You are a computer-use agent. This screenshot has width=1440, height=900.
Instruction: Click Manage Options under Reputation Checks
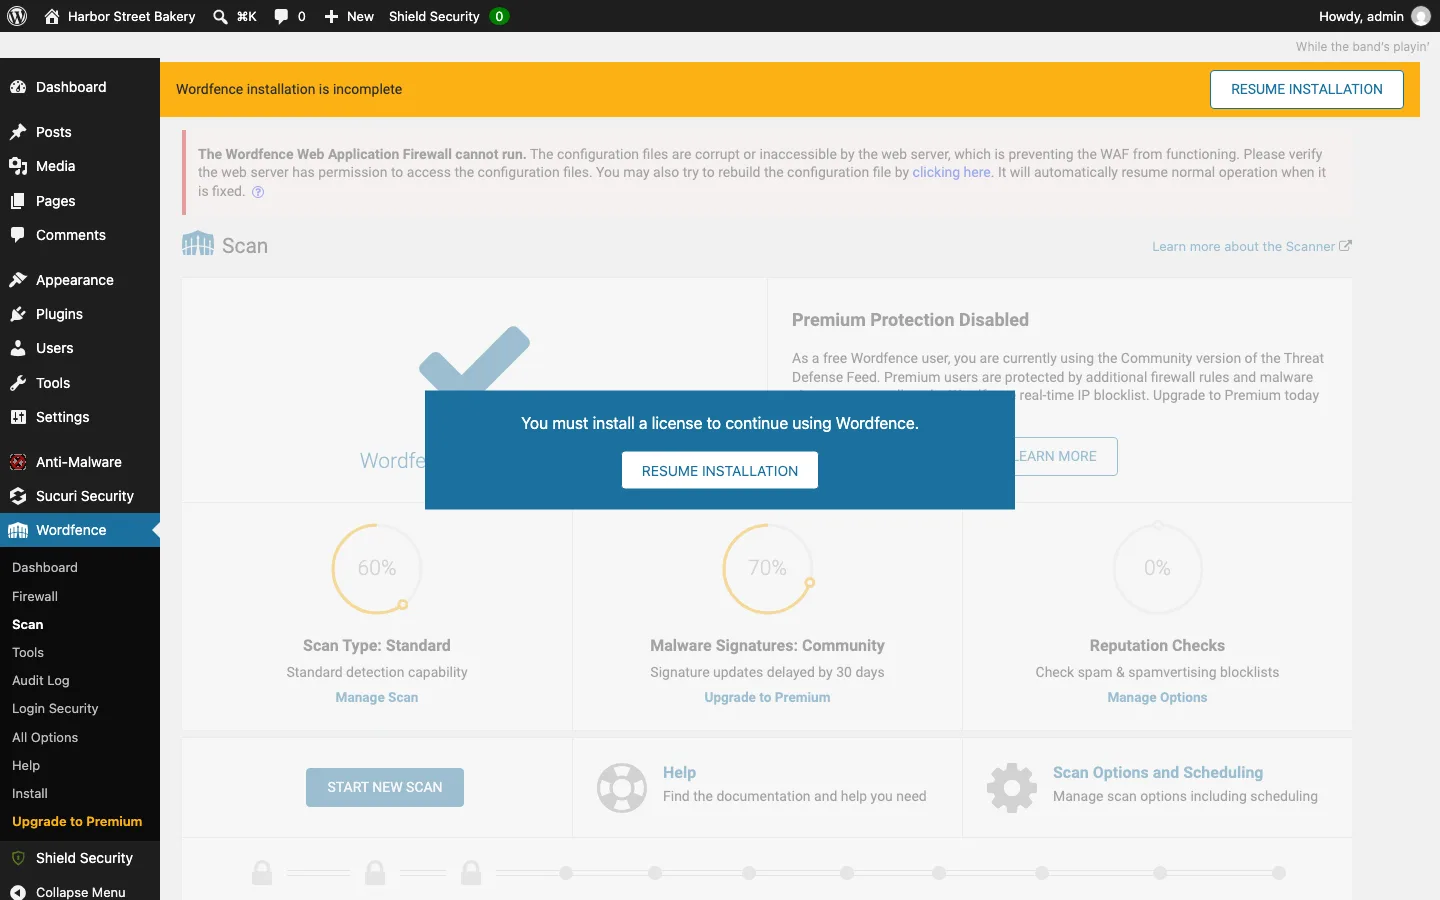tap(1157, 697)
